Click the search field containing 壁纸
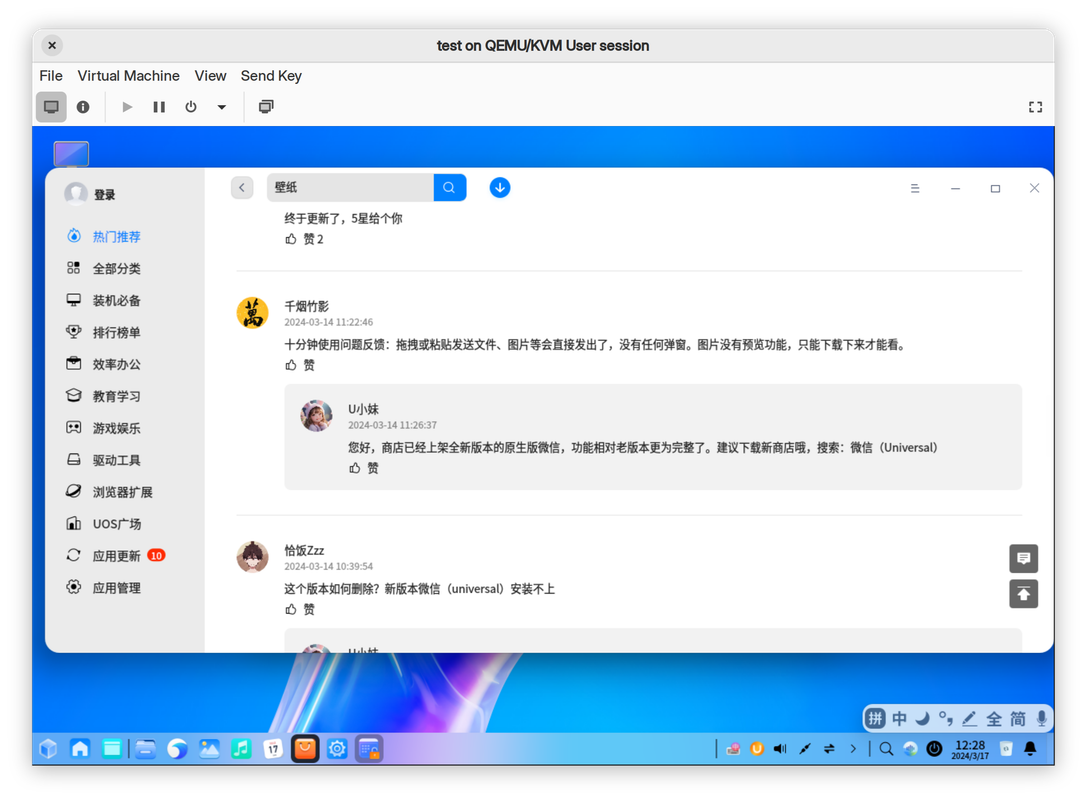Viewport: 1086px width, 800px height. (350, 188)
